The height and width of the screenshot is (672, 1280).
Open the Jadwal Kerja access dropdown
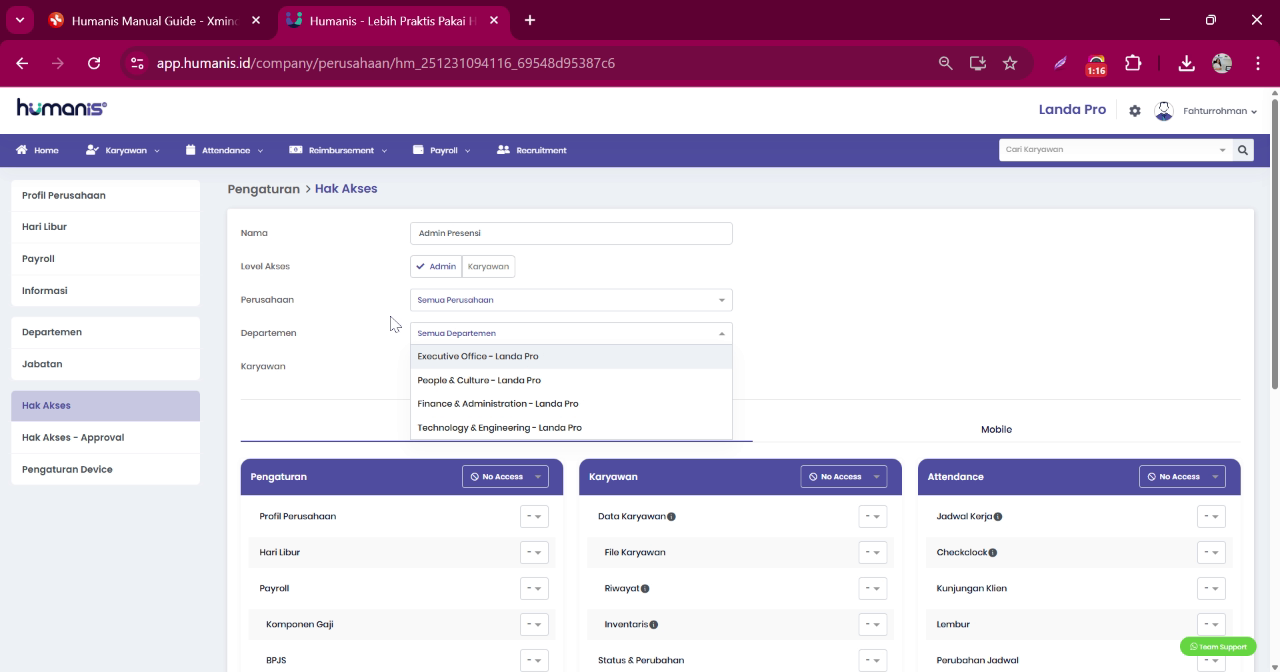coord(1211,517)
